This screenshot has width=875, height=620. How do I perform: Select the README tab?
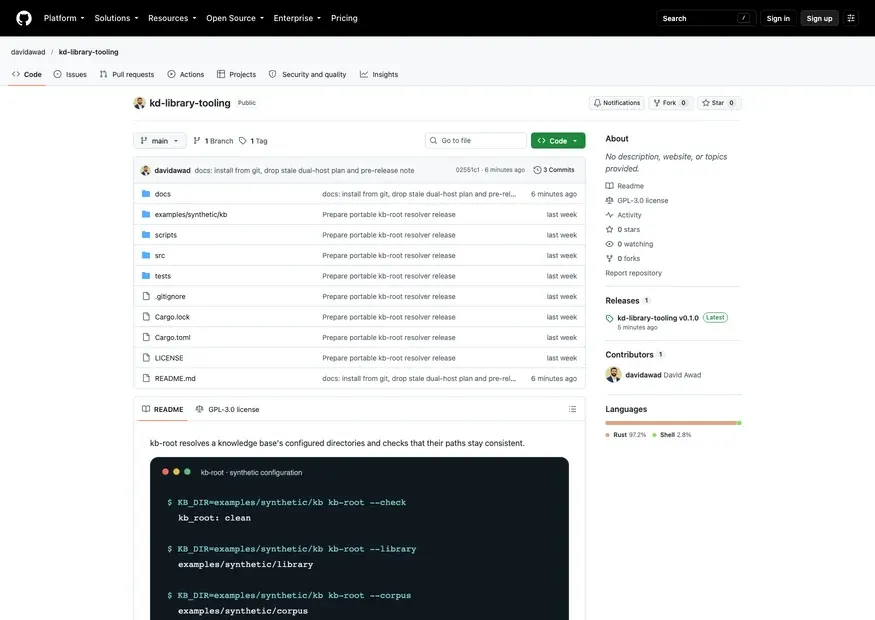(x=162, y=409)
